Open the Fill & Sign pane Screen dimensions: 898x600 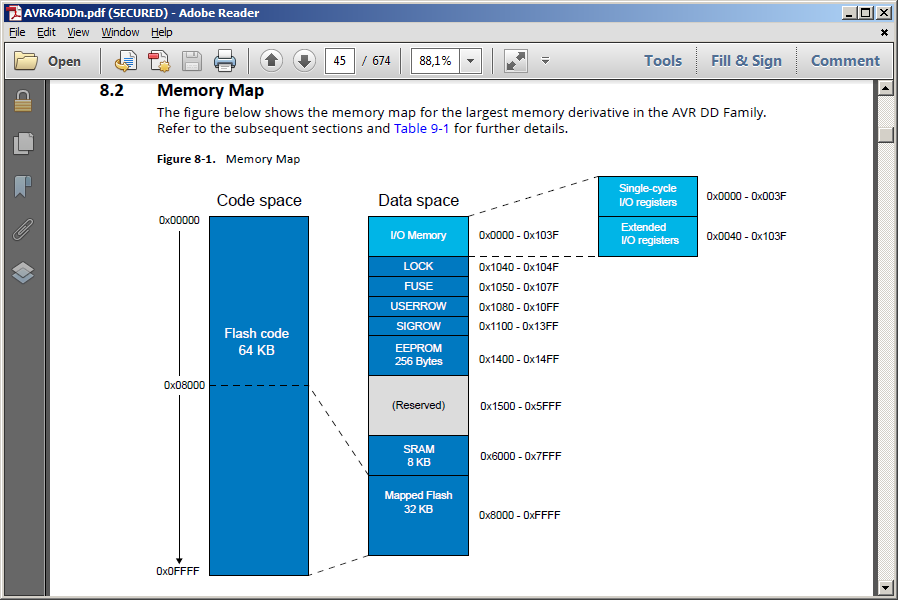[x=746, y=61]
